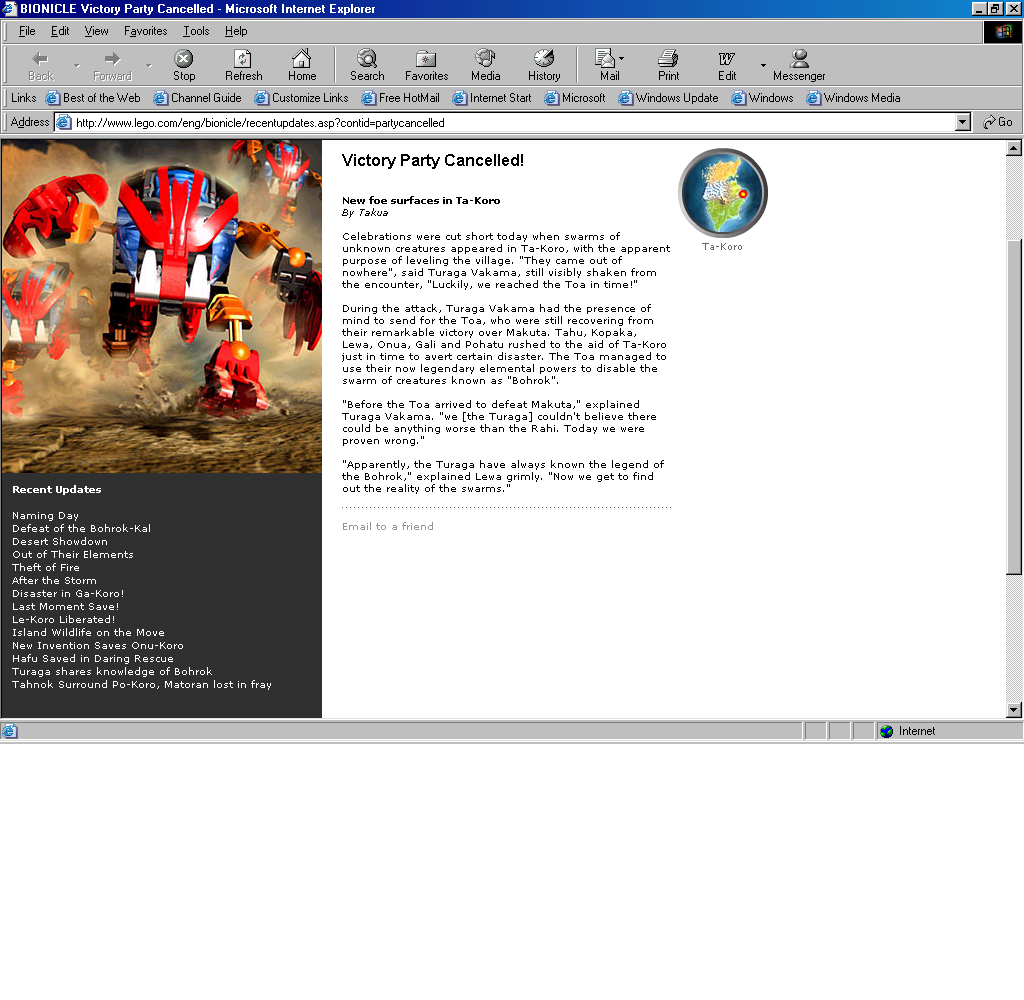The height and width of the screenshot is (1000, 1024).
Task: Open Best of the Web link
Action: (93, 98)
